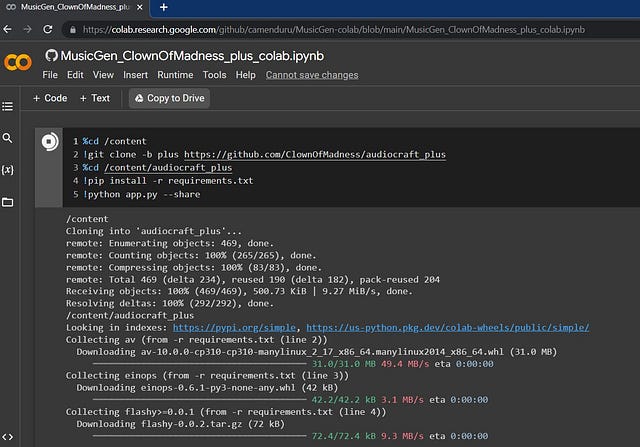Go back with the browser back arrow
The height and width of the screenshot is (447, 640).
[7, 29]
